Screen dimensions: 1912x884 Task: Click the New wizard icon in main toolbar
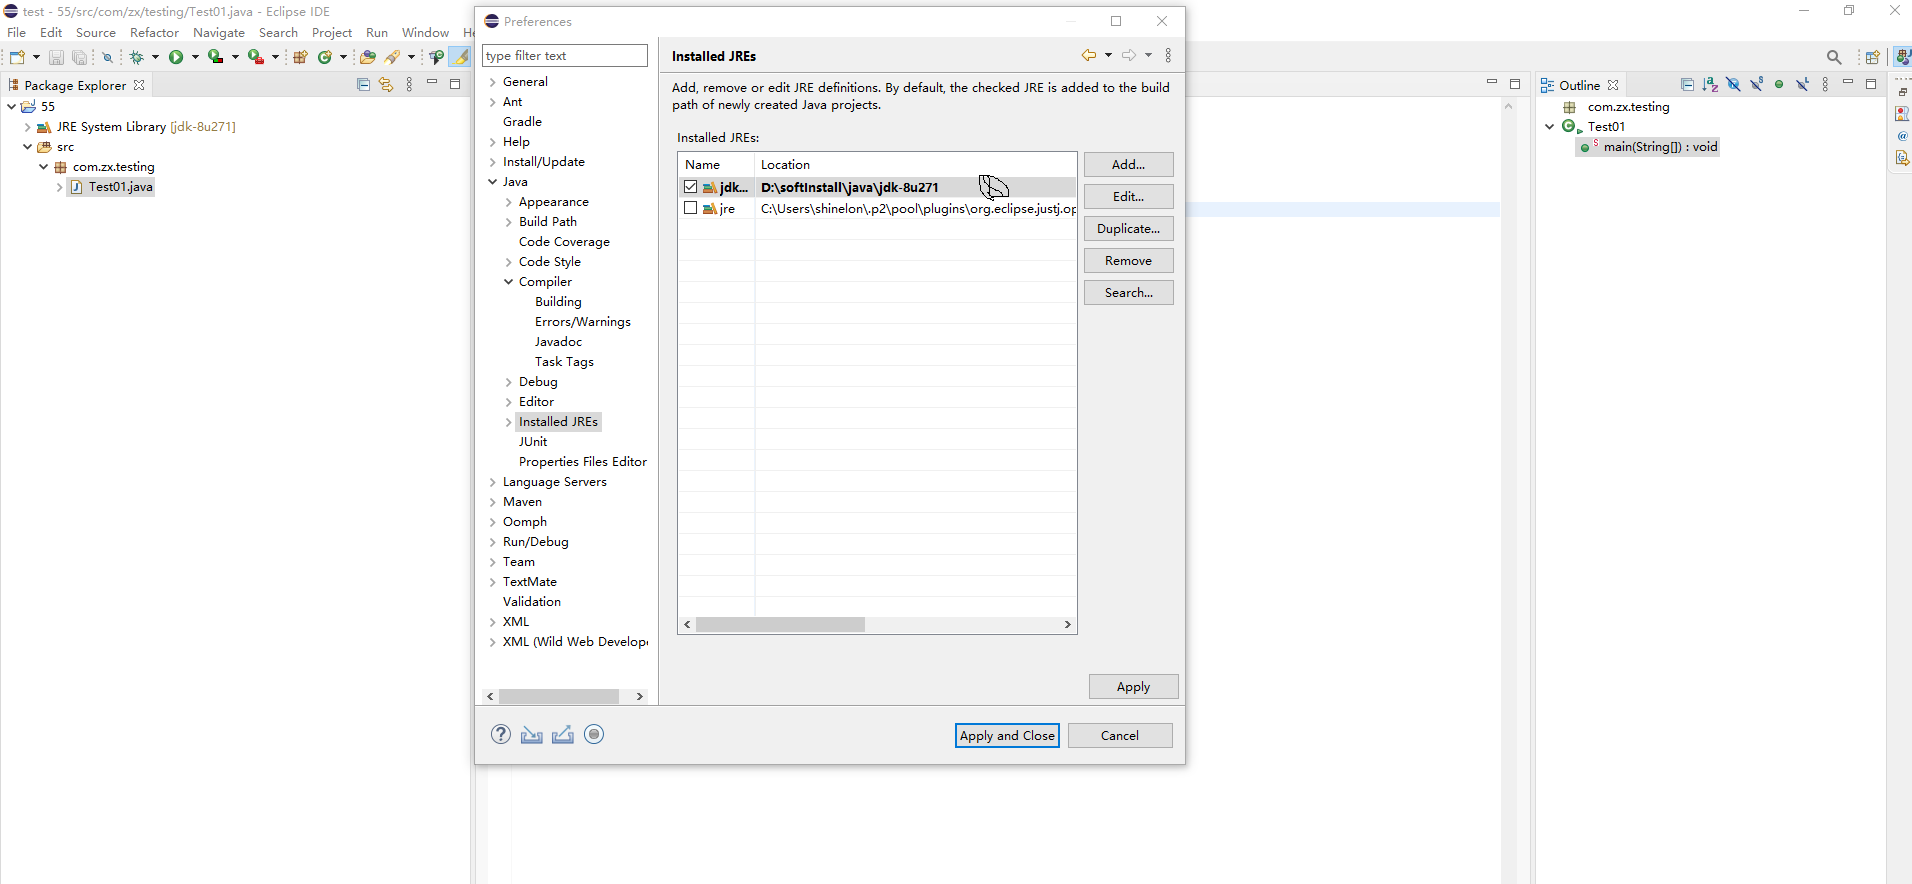pos(17,57)
